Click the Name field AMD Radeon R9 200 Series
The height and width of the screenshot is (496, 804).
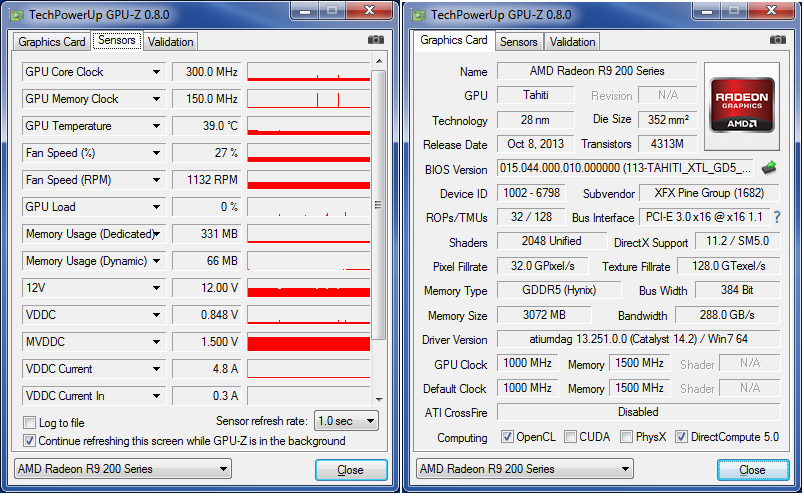click(597, 71)
